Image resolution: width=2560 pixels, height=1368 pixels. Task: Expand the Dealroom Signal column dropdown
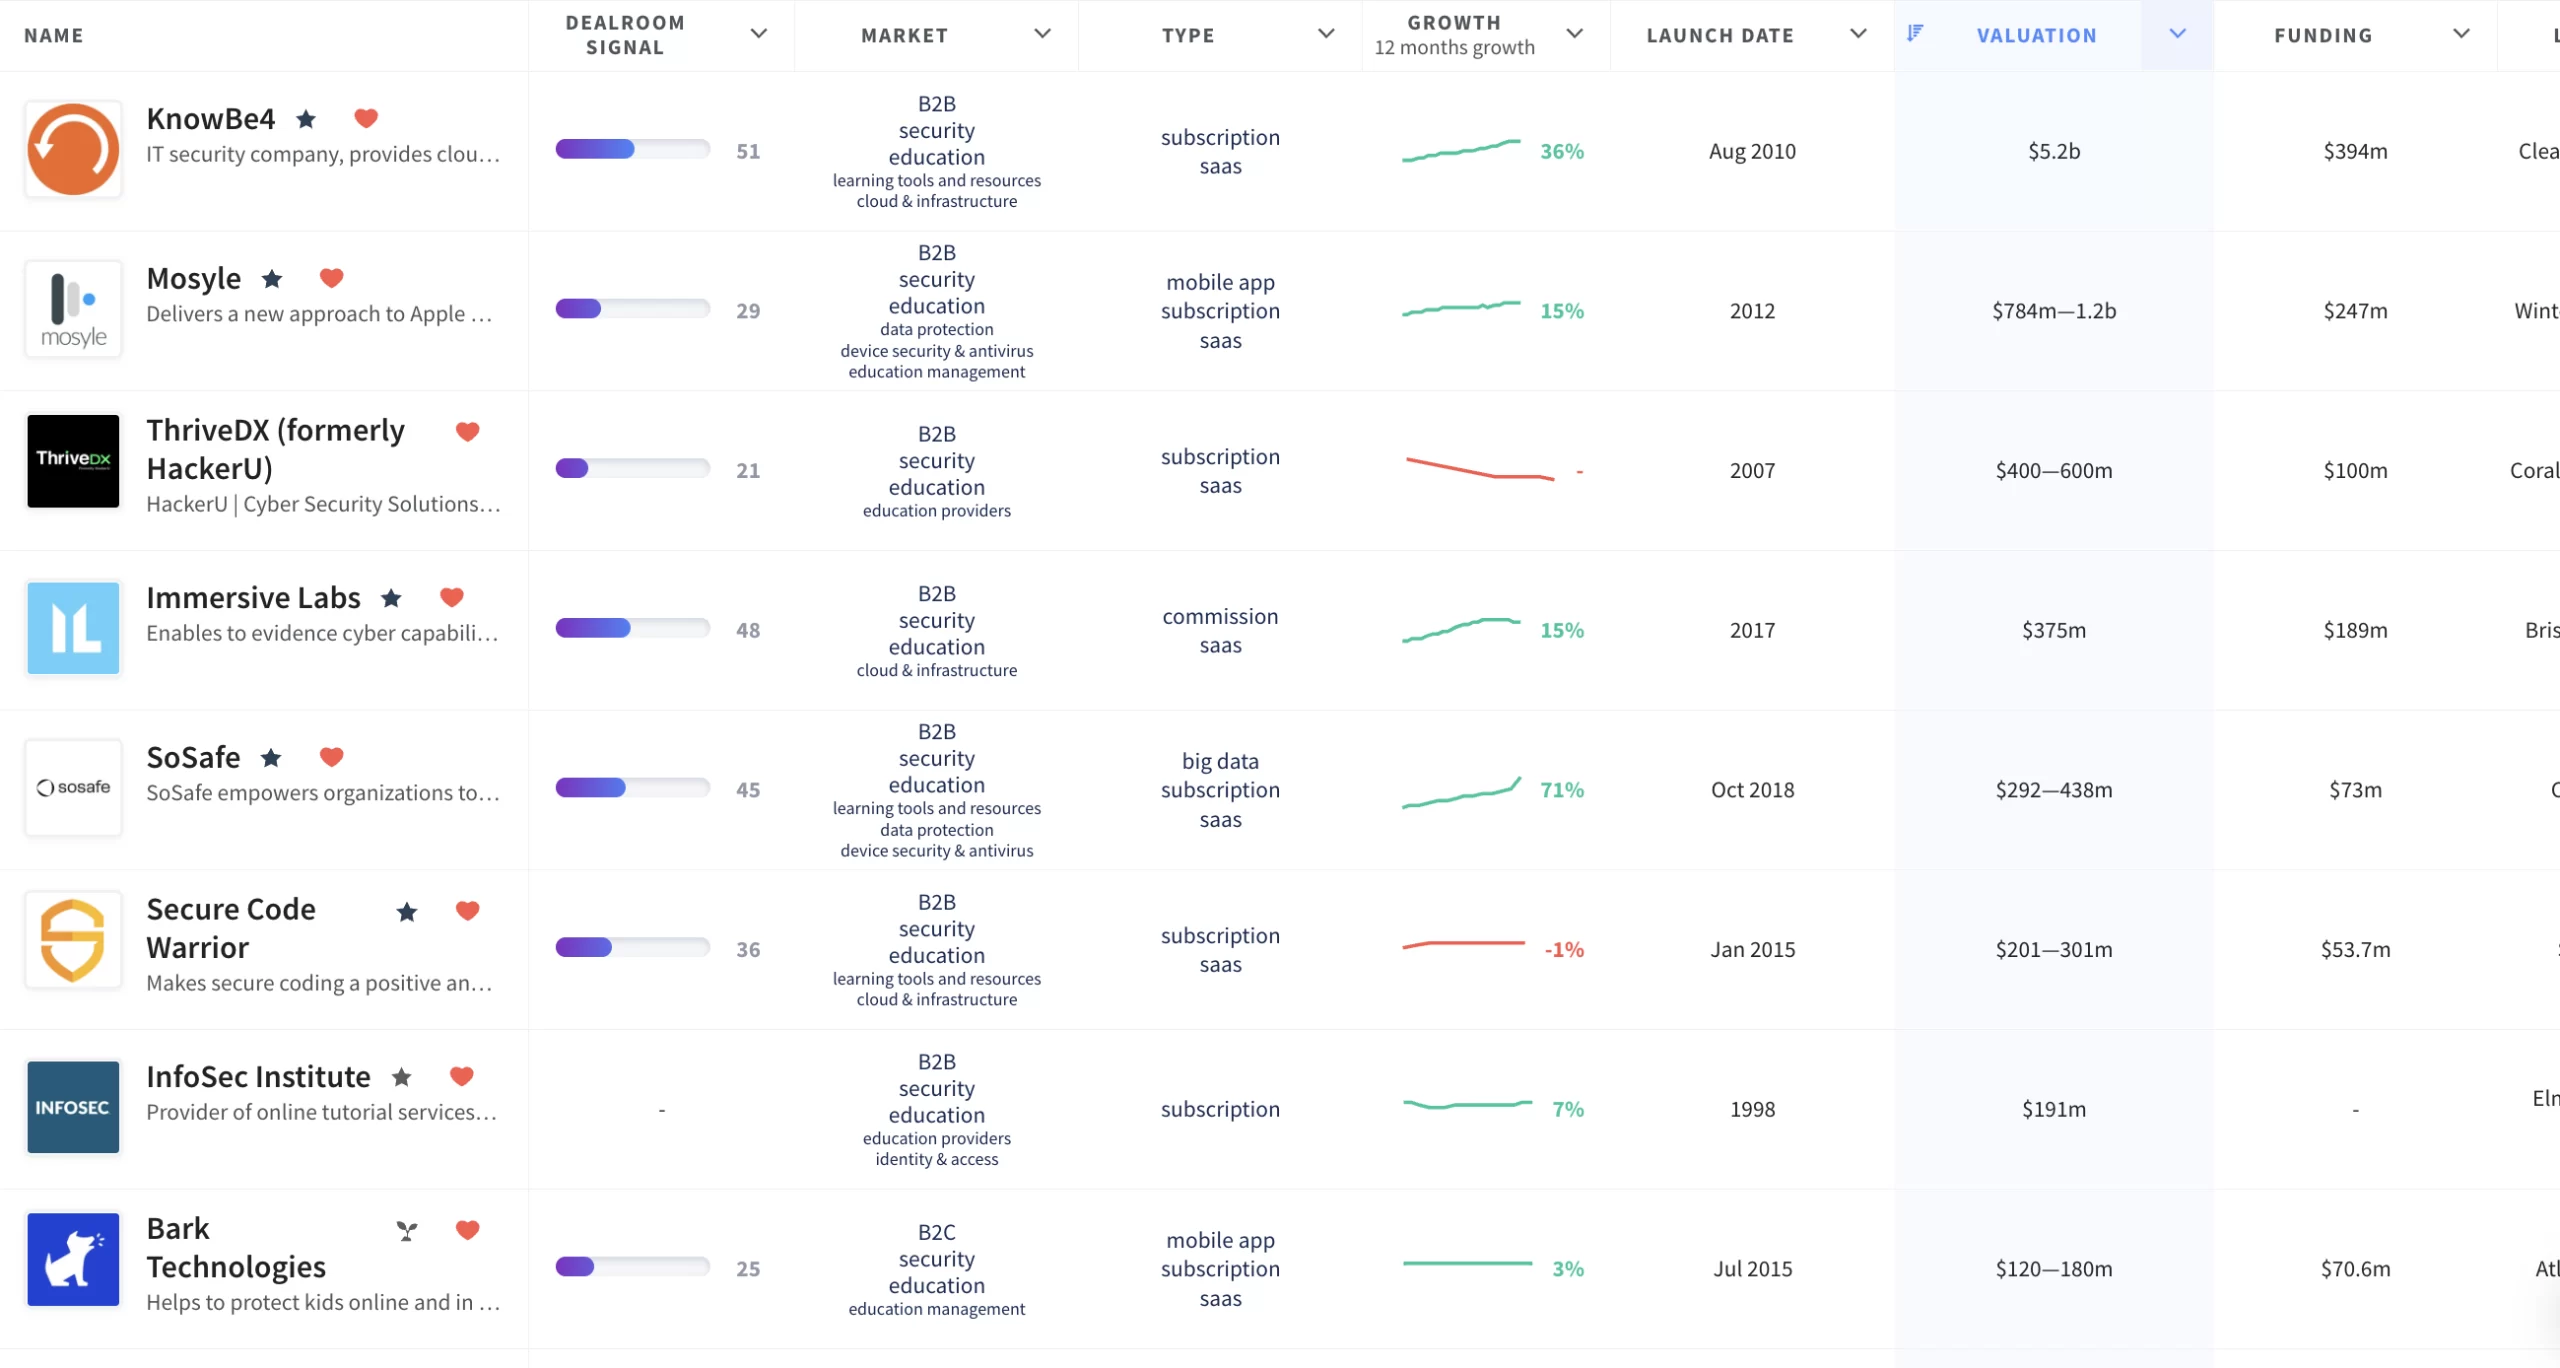click(x=759, y=34)
